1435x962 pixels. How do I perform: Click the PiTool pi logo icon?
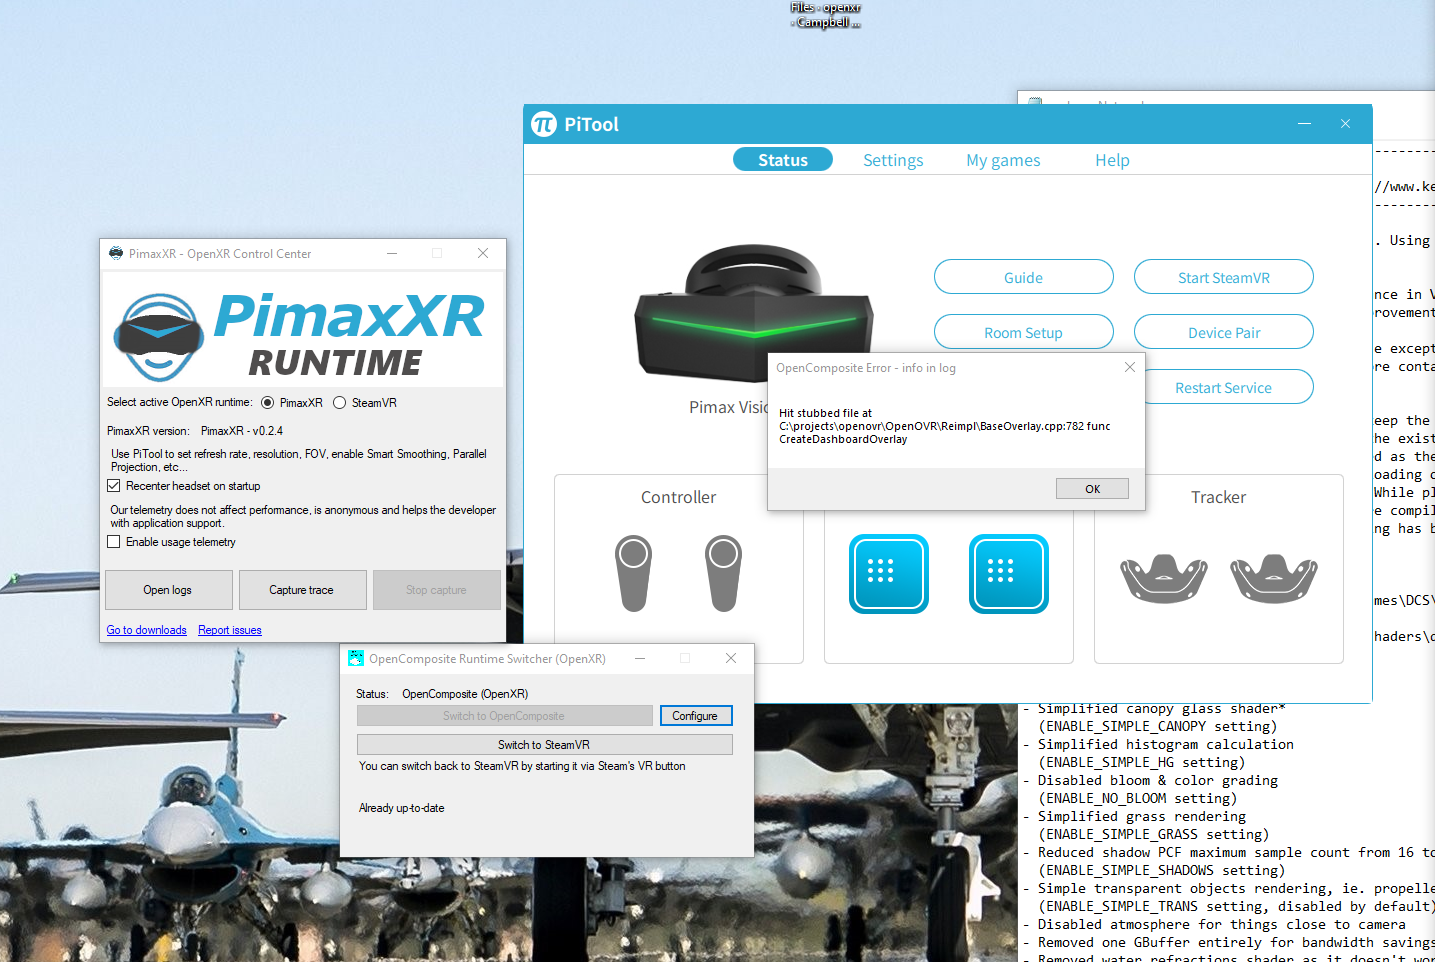(x=543, y=124)
